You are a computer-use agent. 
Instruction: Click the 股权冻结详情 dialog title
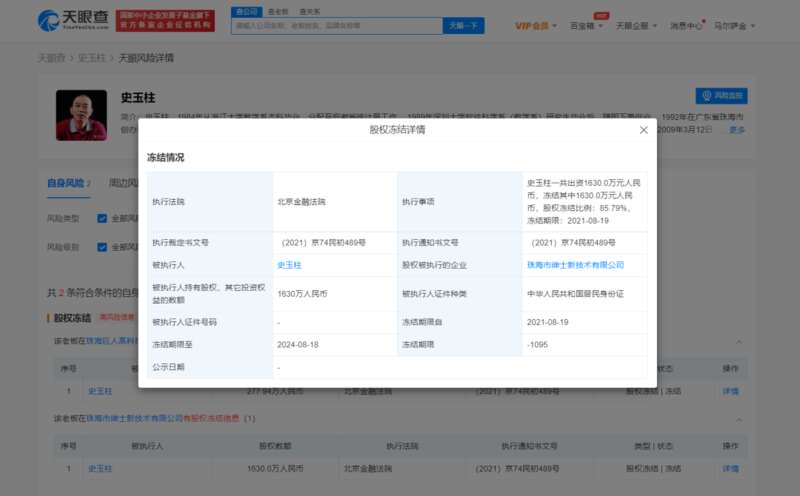(397, 130)
